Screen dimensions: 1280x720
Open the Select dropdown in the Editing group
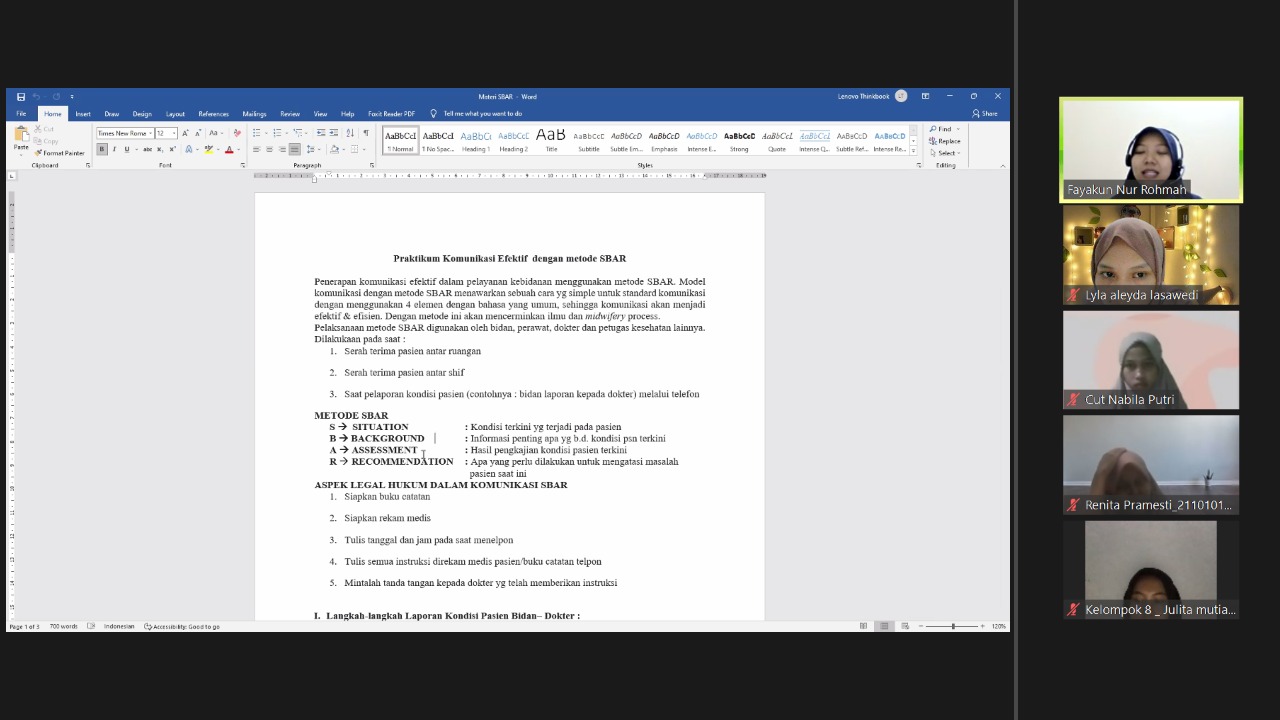coord(944,153)
